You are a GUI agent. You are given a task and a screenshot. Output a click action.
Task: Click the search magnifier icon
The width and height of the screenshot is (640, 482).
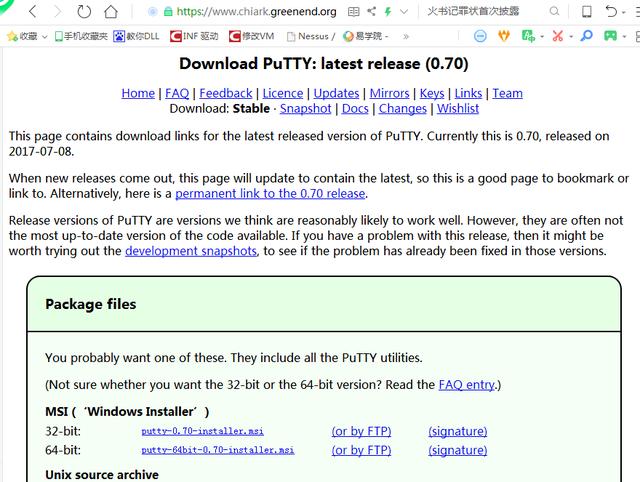[x=554, y=11]
